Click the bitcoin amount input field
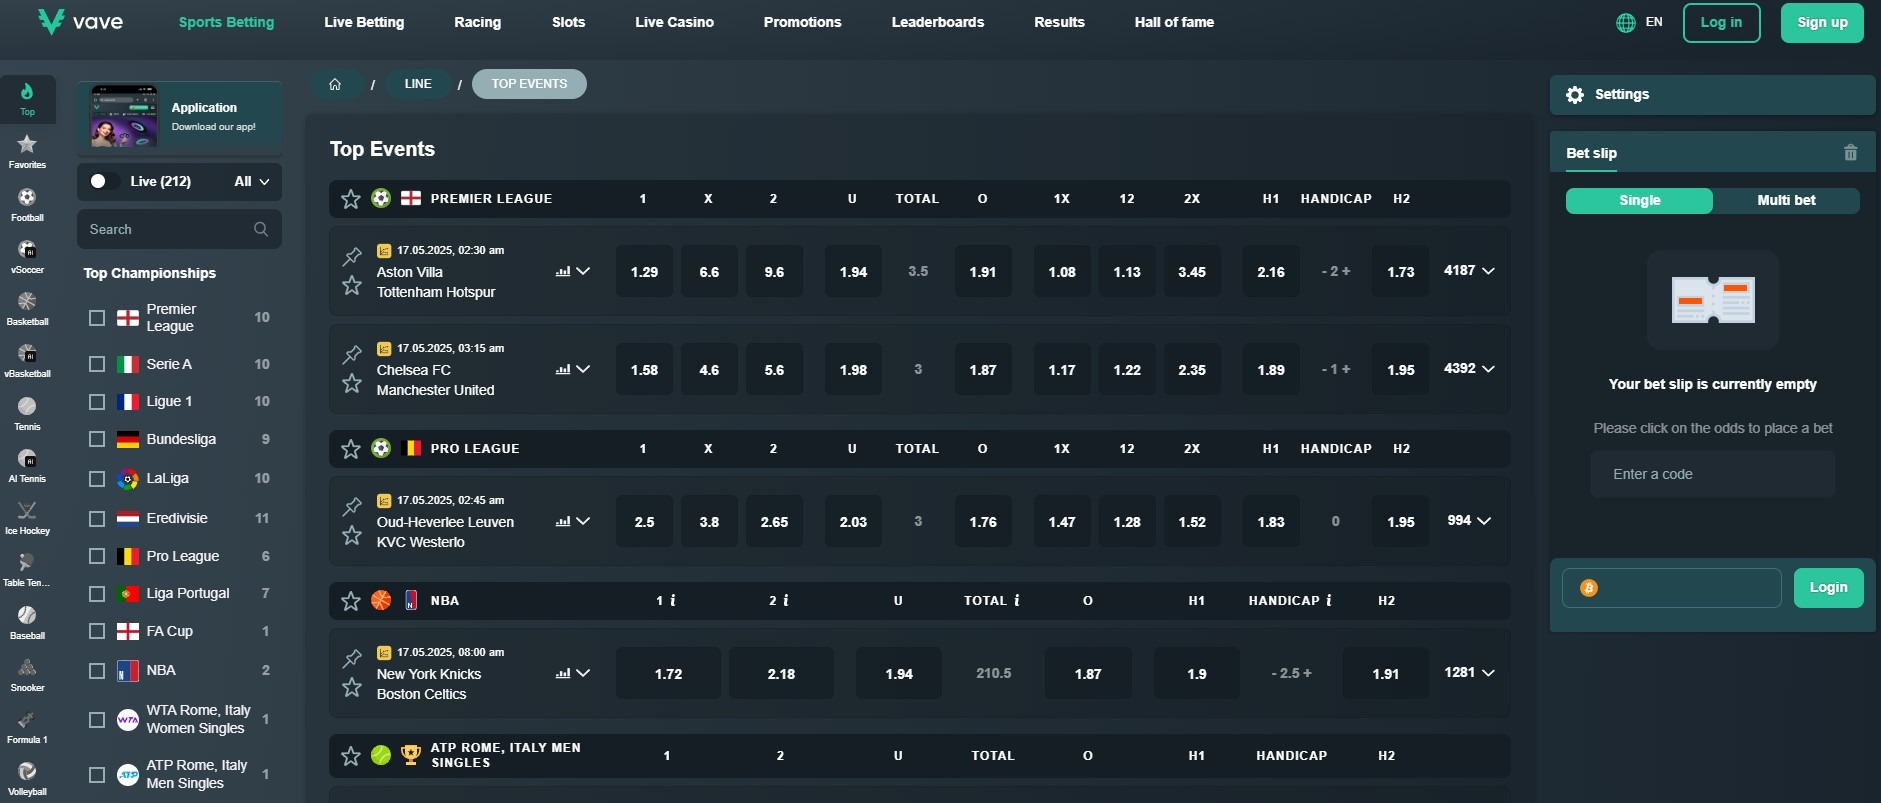Screen dimensions: 1881x803 [1671, 588]
